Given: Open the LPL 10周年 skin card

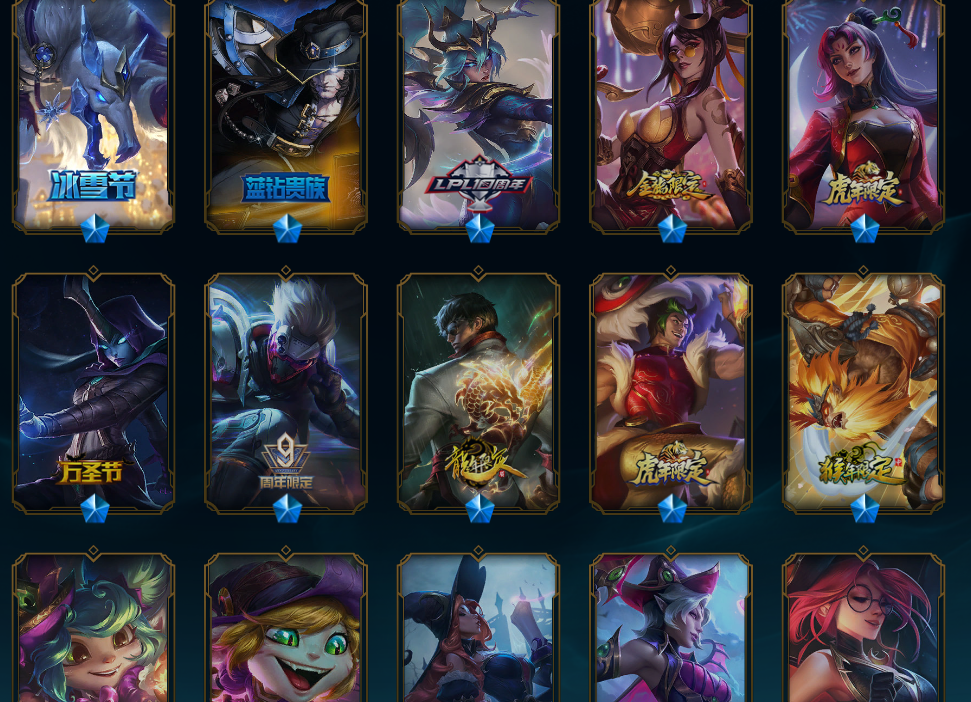Looking at the screenshot, I should click(479, 115).
